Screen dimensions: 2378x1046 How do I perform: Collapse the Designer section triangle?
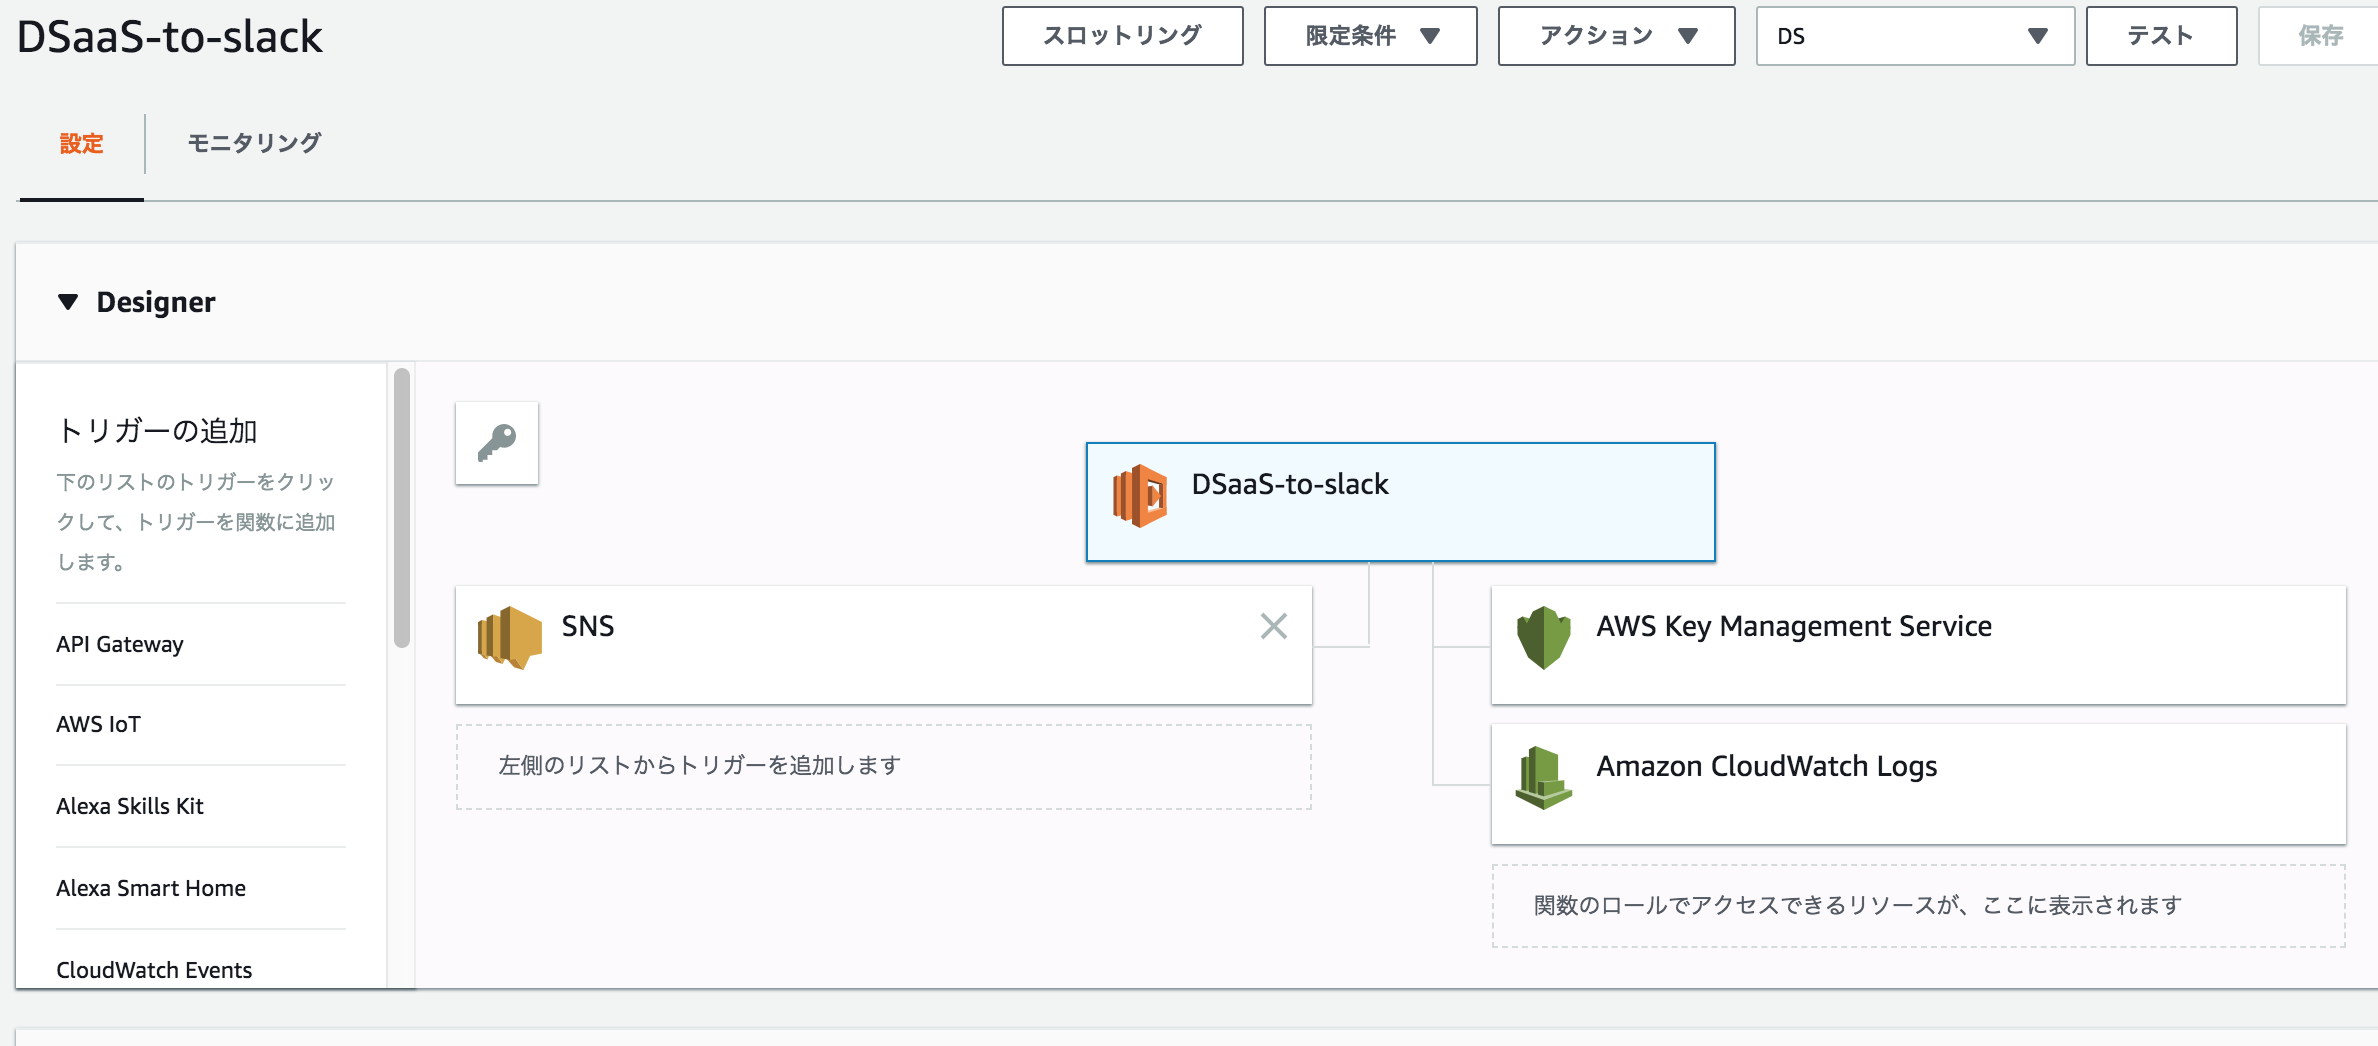click(x=68, y=302)
